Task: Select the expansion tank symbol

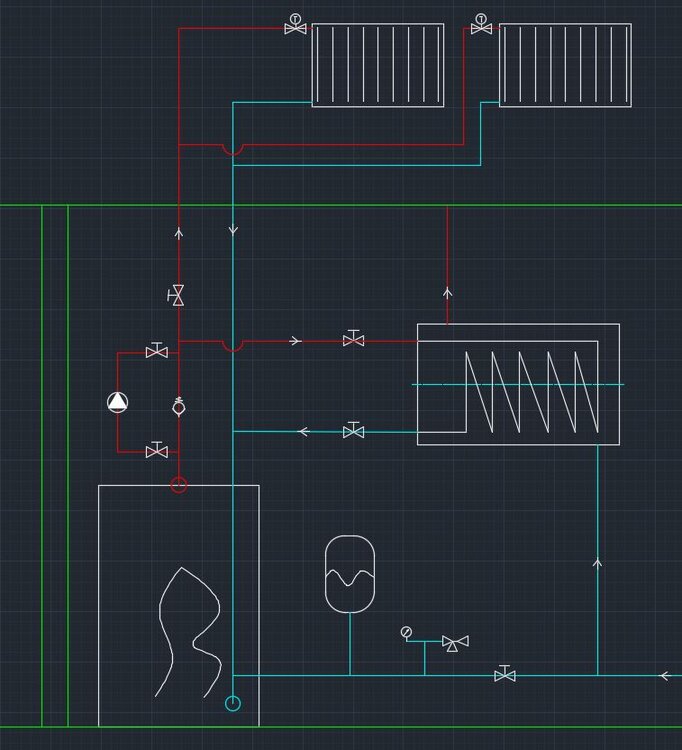Action: tap(350, 574)
